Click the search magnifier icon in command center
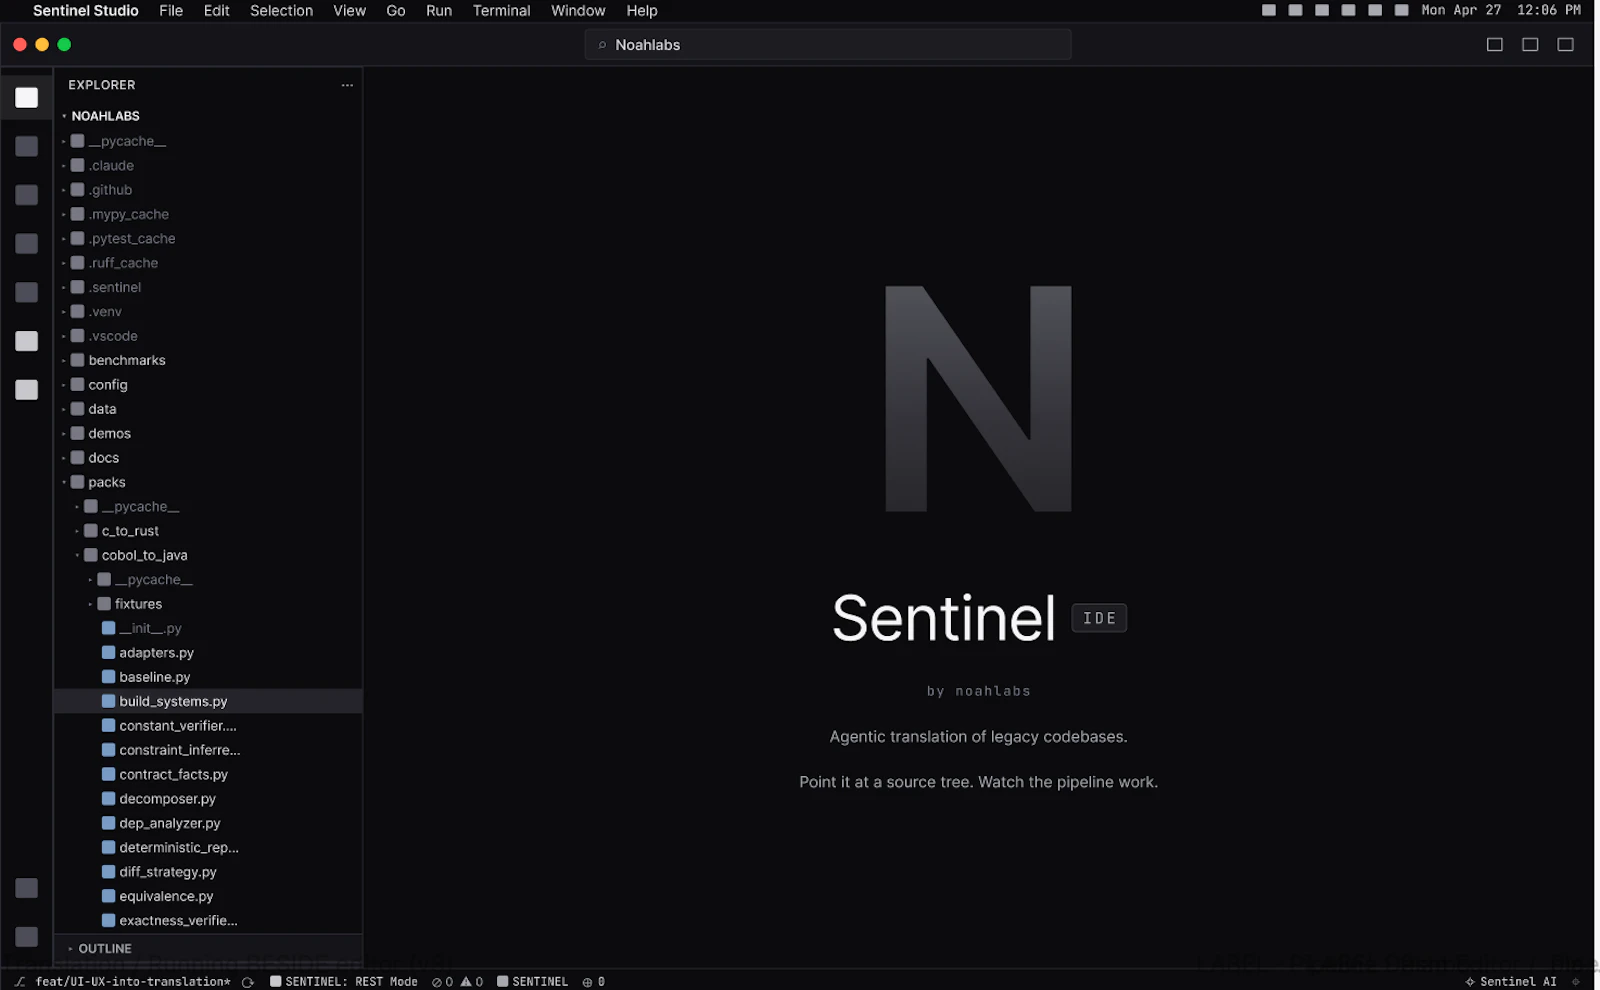This screenshot has width=1600, height=990. [x=602, y=45]
